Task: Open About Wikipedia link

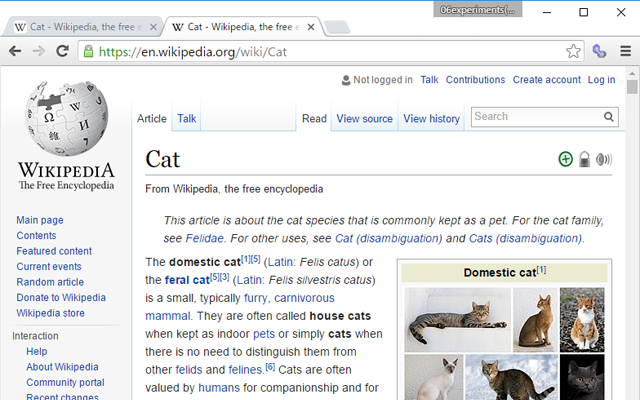Action: pos(62,367)
